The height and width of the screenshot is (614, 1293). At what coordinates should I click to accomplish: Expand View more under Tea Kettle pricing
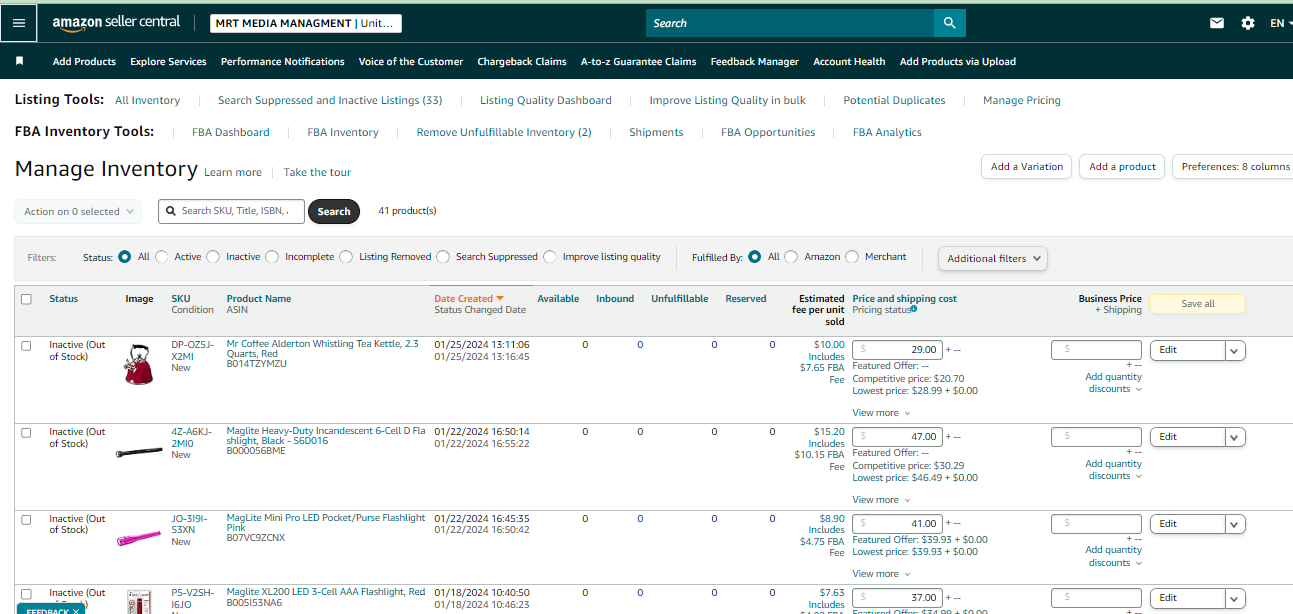(881, 413)
